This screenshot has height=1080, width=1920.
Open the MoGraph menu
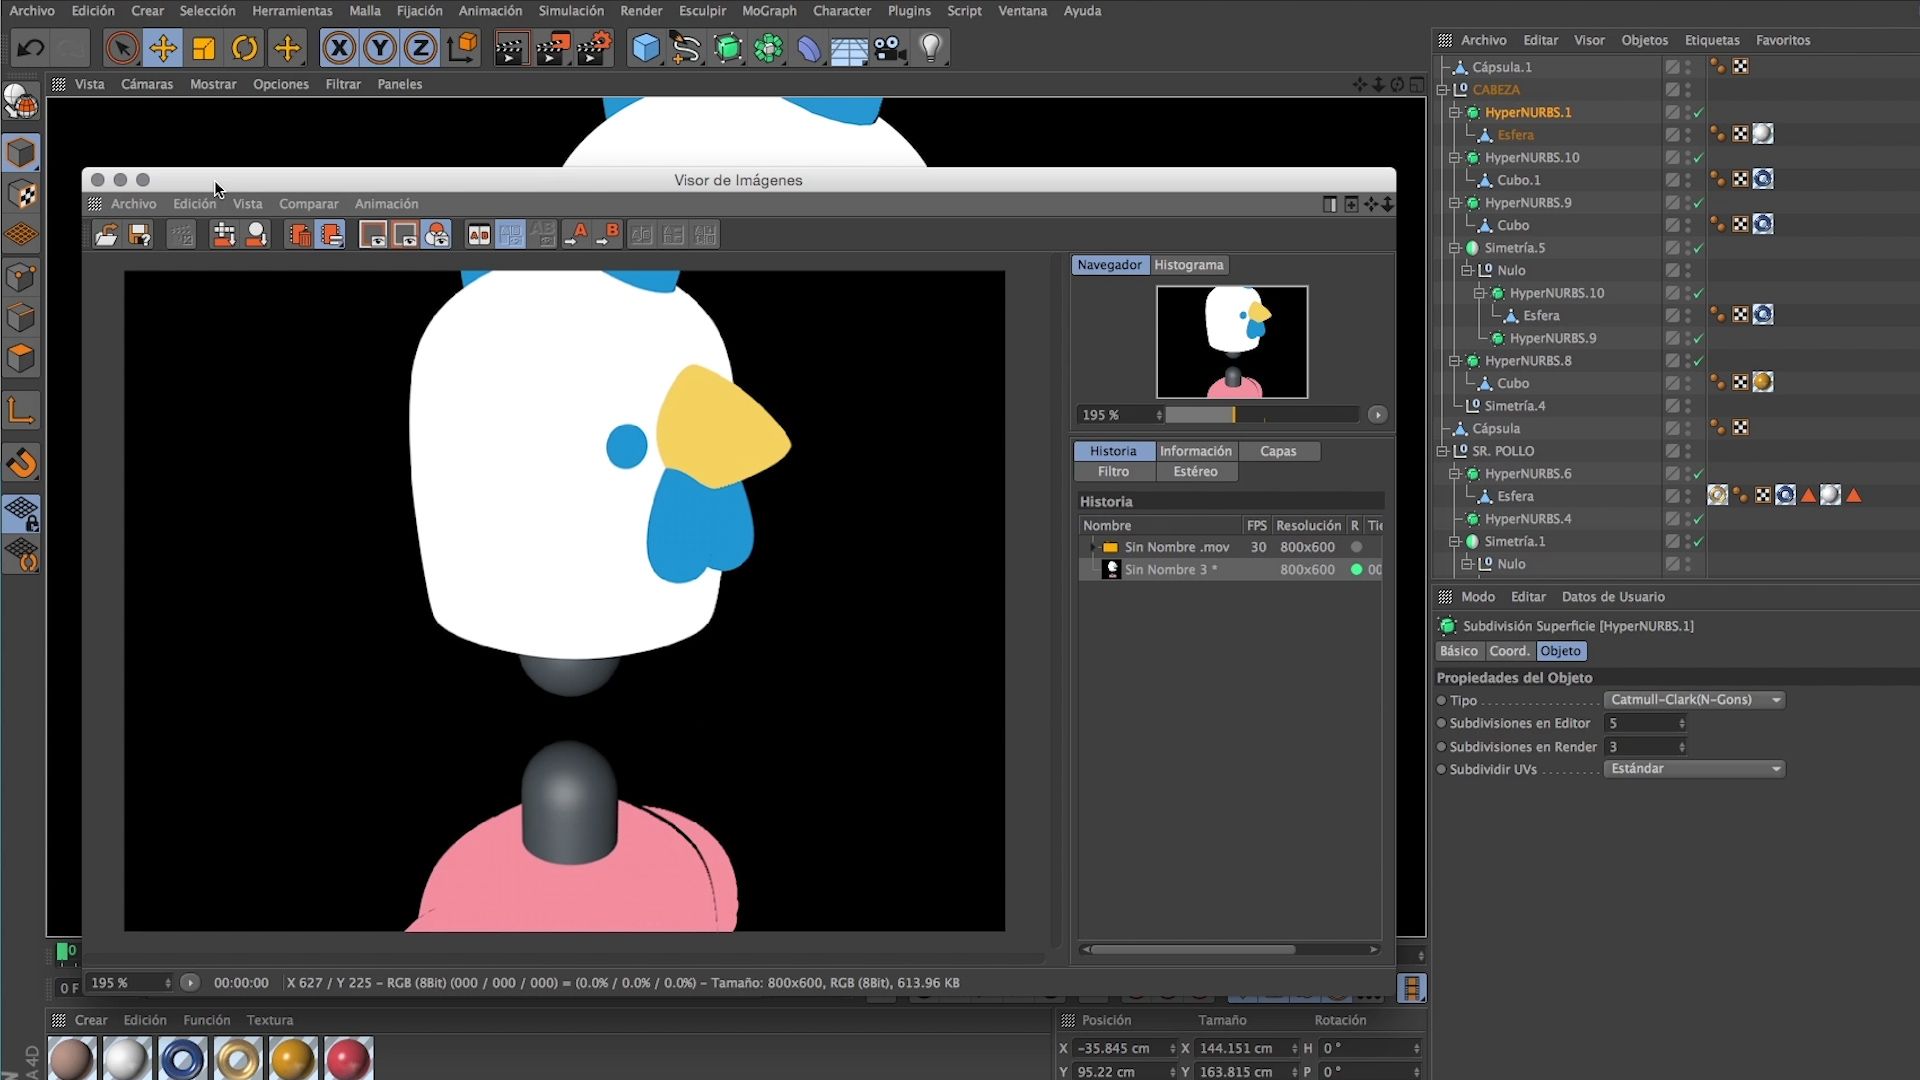(x=769, y=11)
